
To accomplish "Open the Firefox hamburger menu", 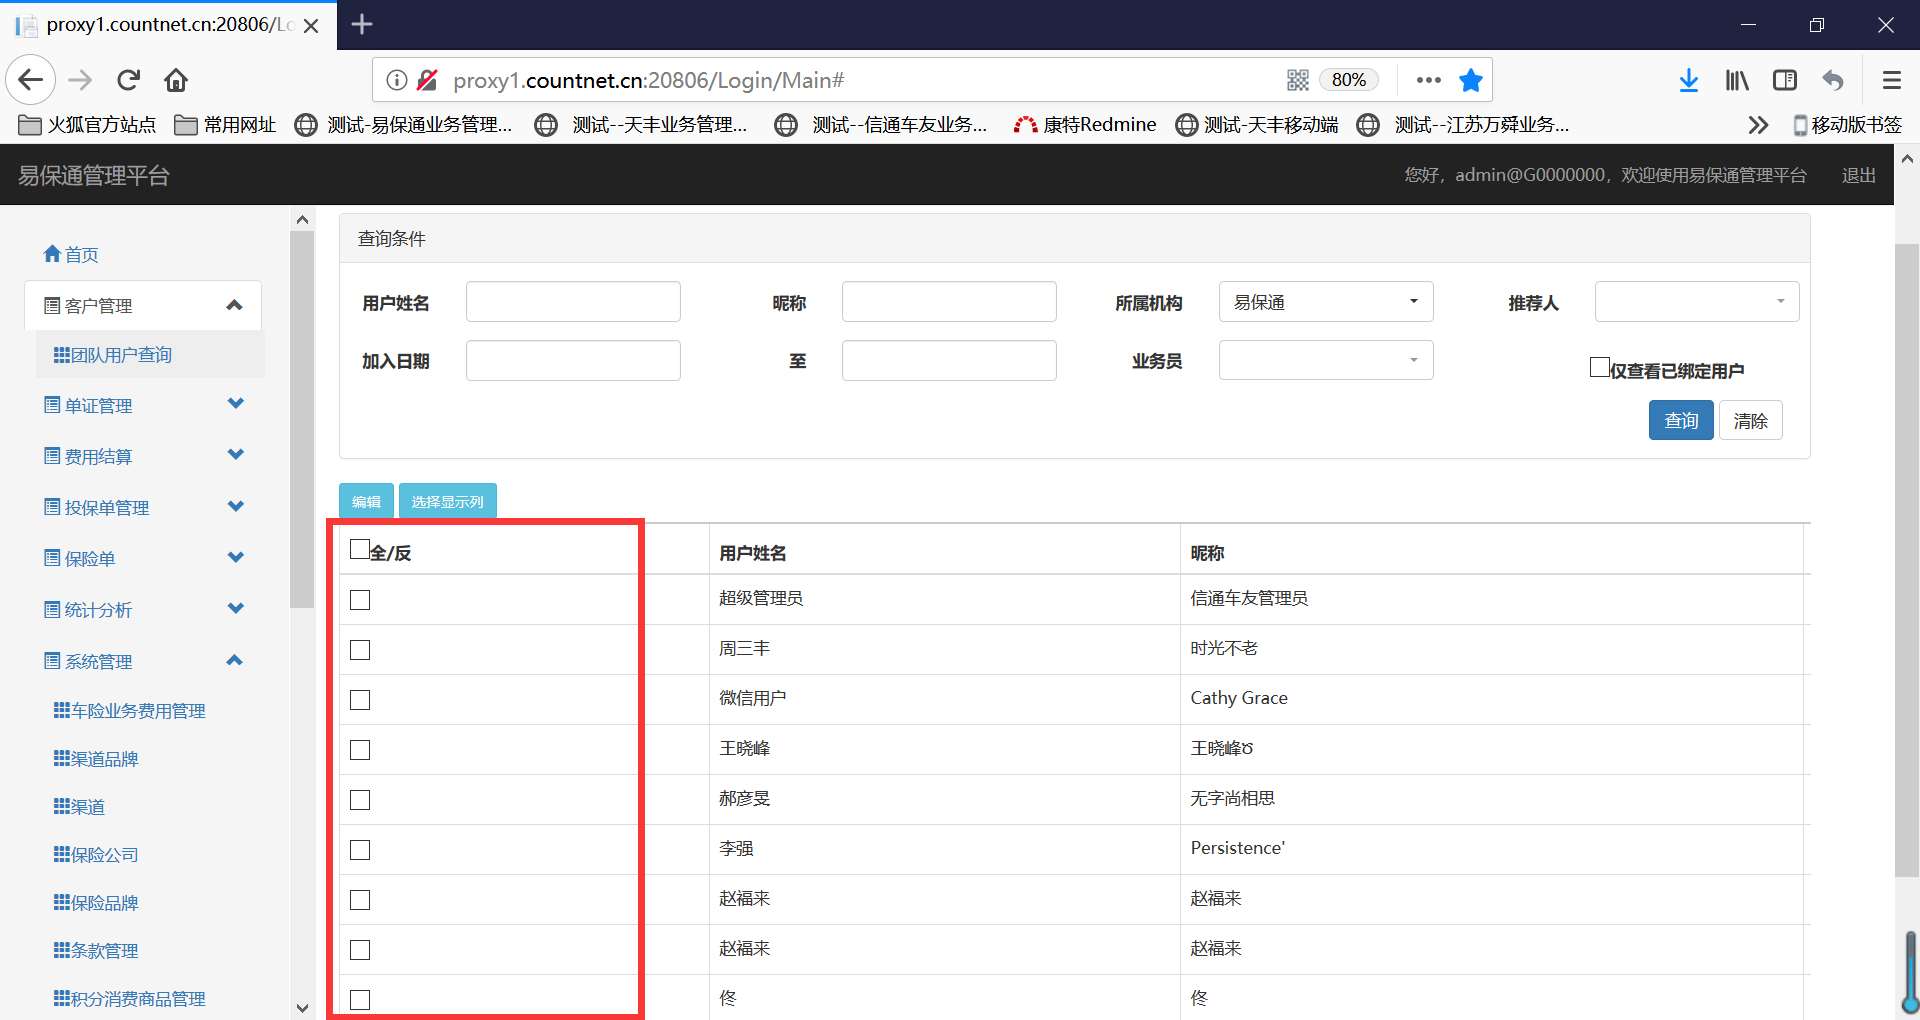I will pos(1891,80).
